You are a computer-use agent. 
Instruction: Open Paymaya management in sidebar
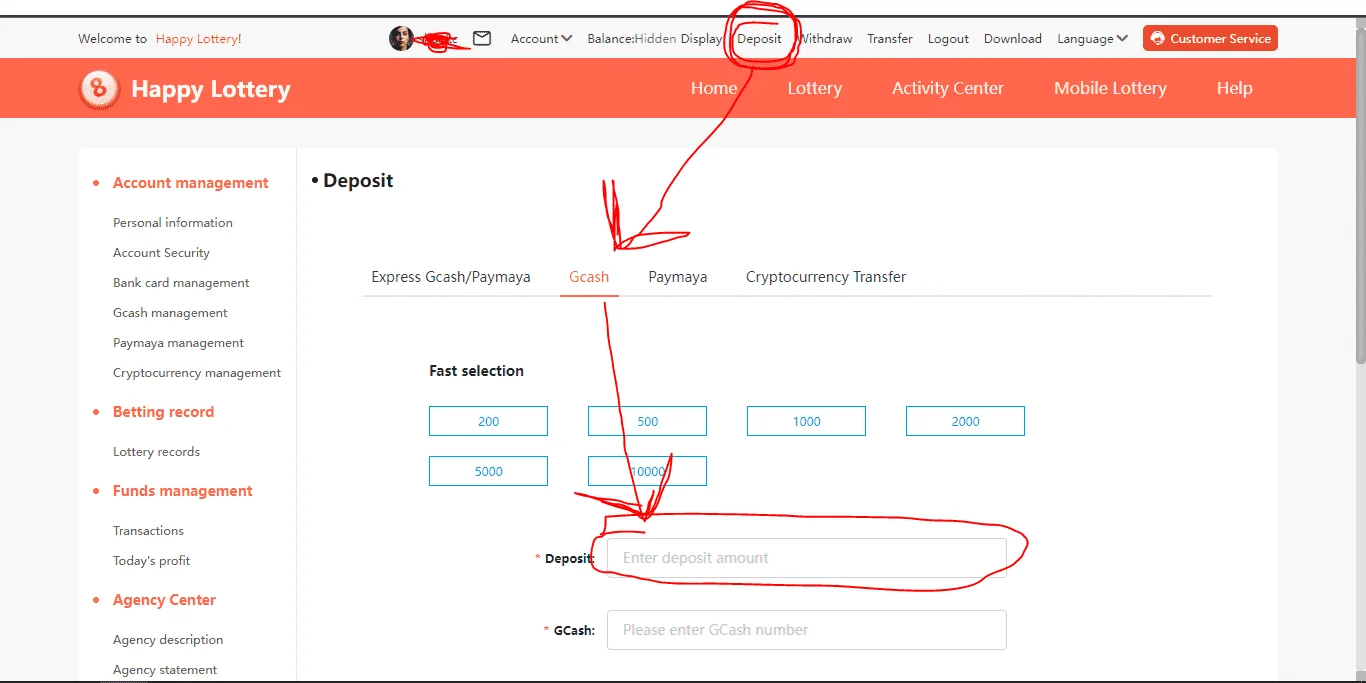[x=178, y=343]
